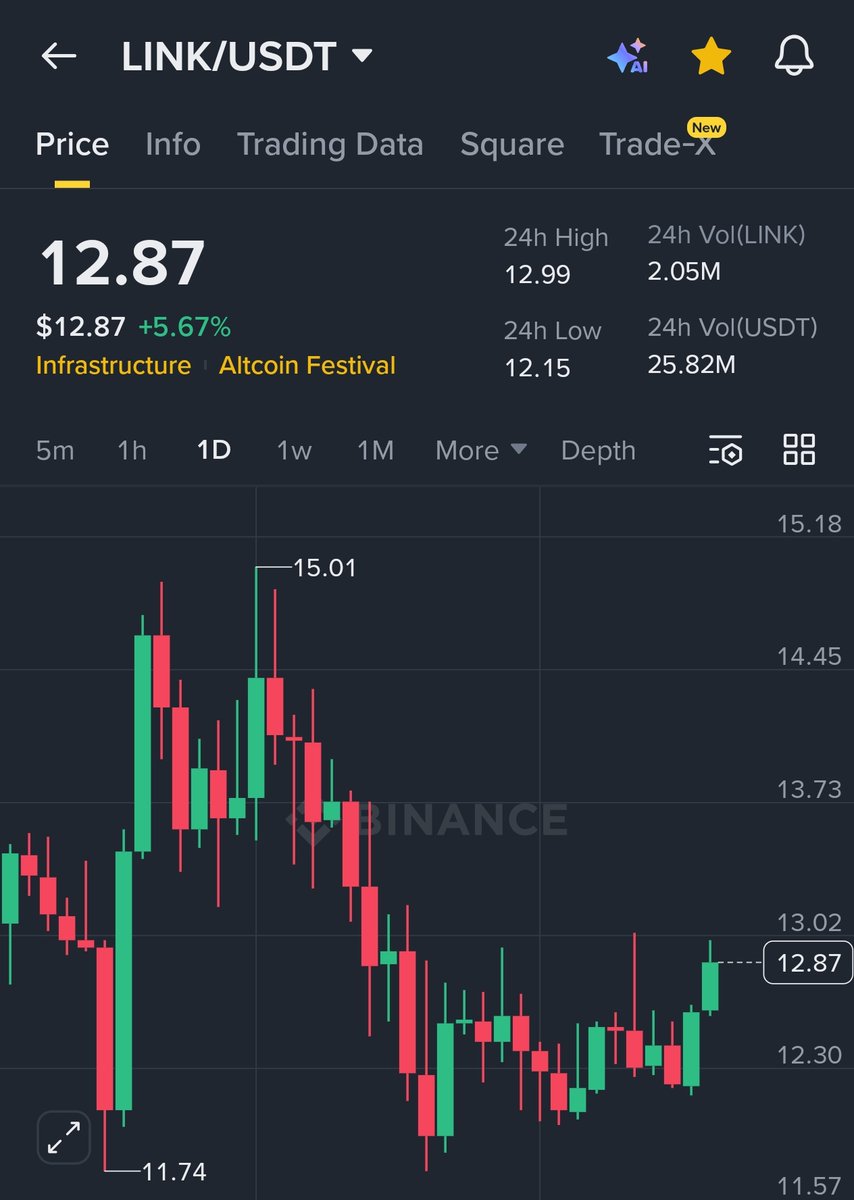Open price alerts bell icon

tap(795, 57)
